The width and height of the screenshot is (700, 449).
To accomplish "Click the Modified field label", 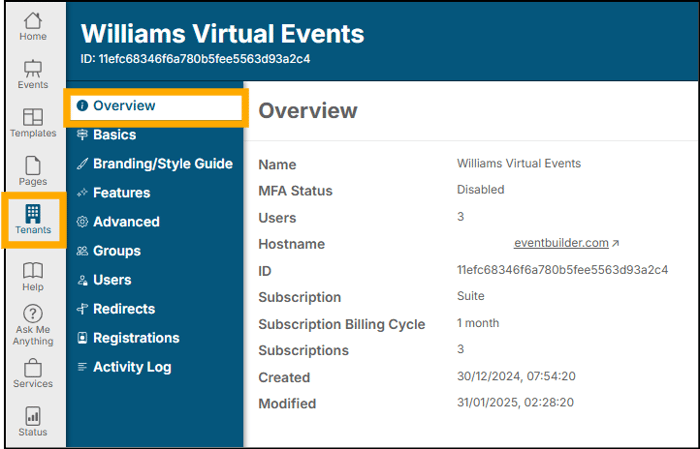I will [288, 404].
